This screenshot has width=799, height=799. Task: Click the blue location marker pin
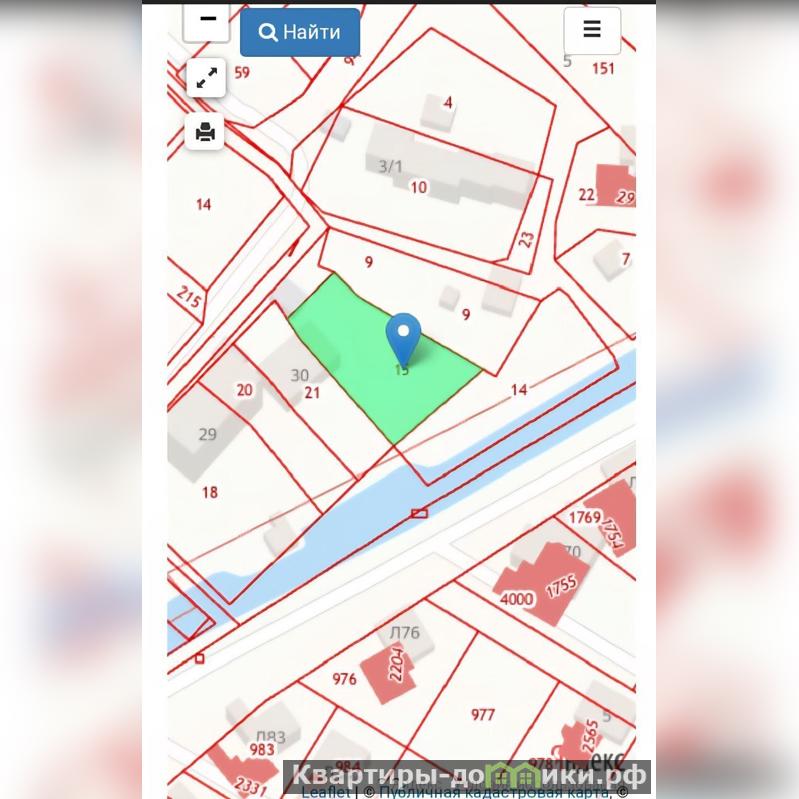pos(403,340)
